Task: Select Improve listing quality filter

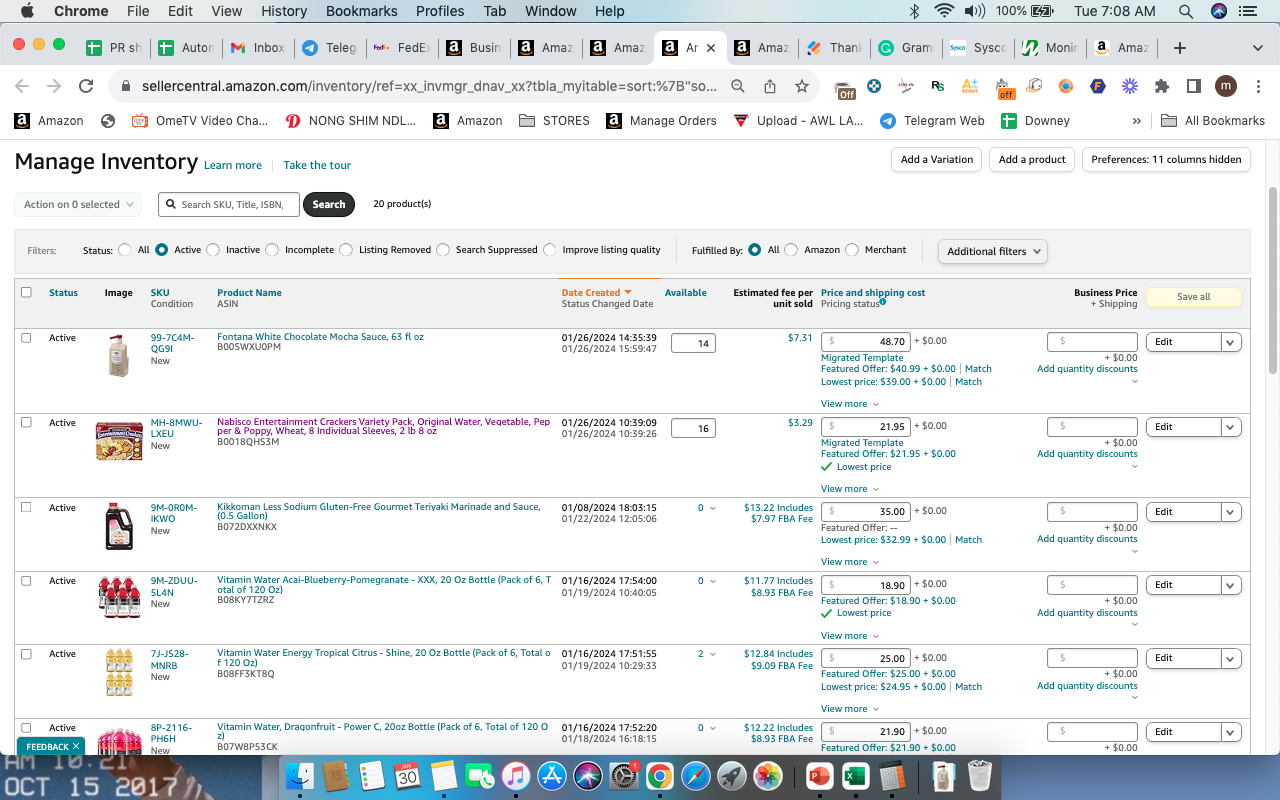Action: [x=550, y=250]
